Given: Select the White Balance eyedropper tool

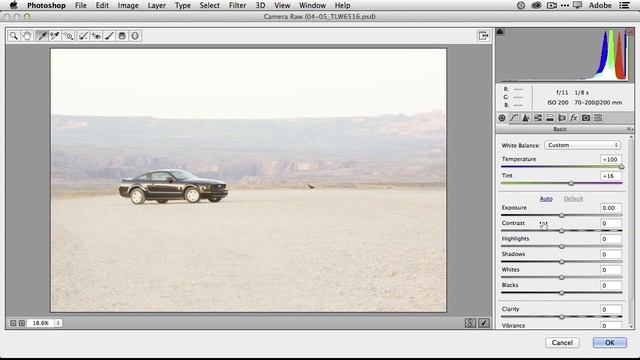Looking at the screenshot, I should coord(42,36).
